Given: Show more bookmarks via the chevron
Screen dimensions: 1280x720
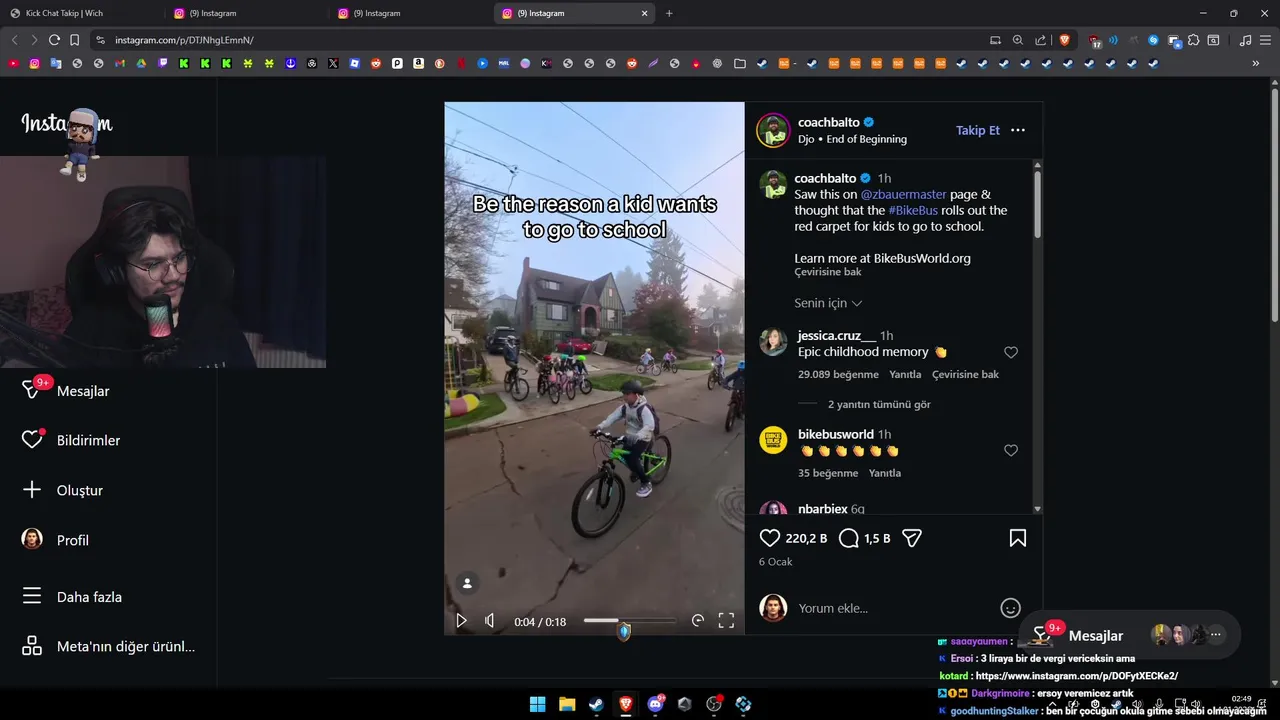Looking at the screenshot, I should (x=1256, y=63).
